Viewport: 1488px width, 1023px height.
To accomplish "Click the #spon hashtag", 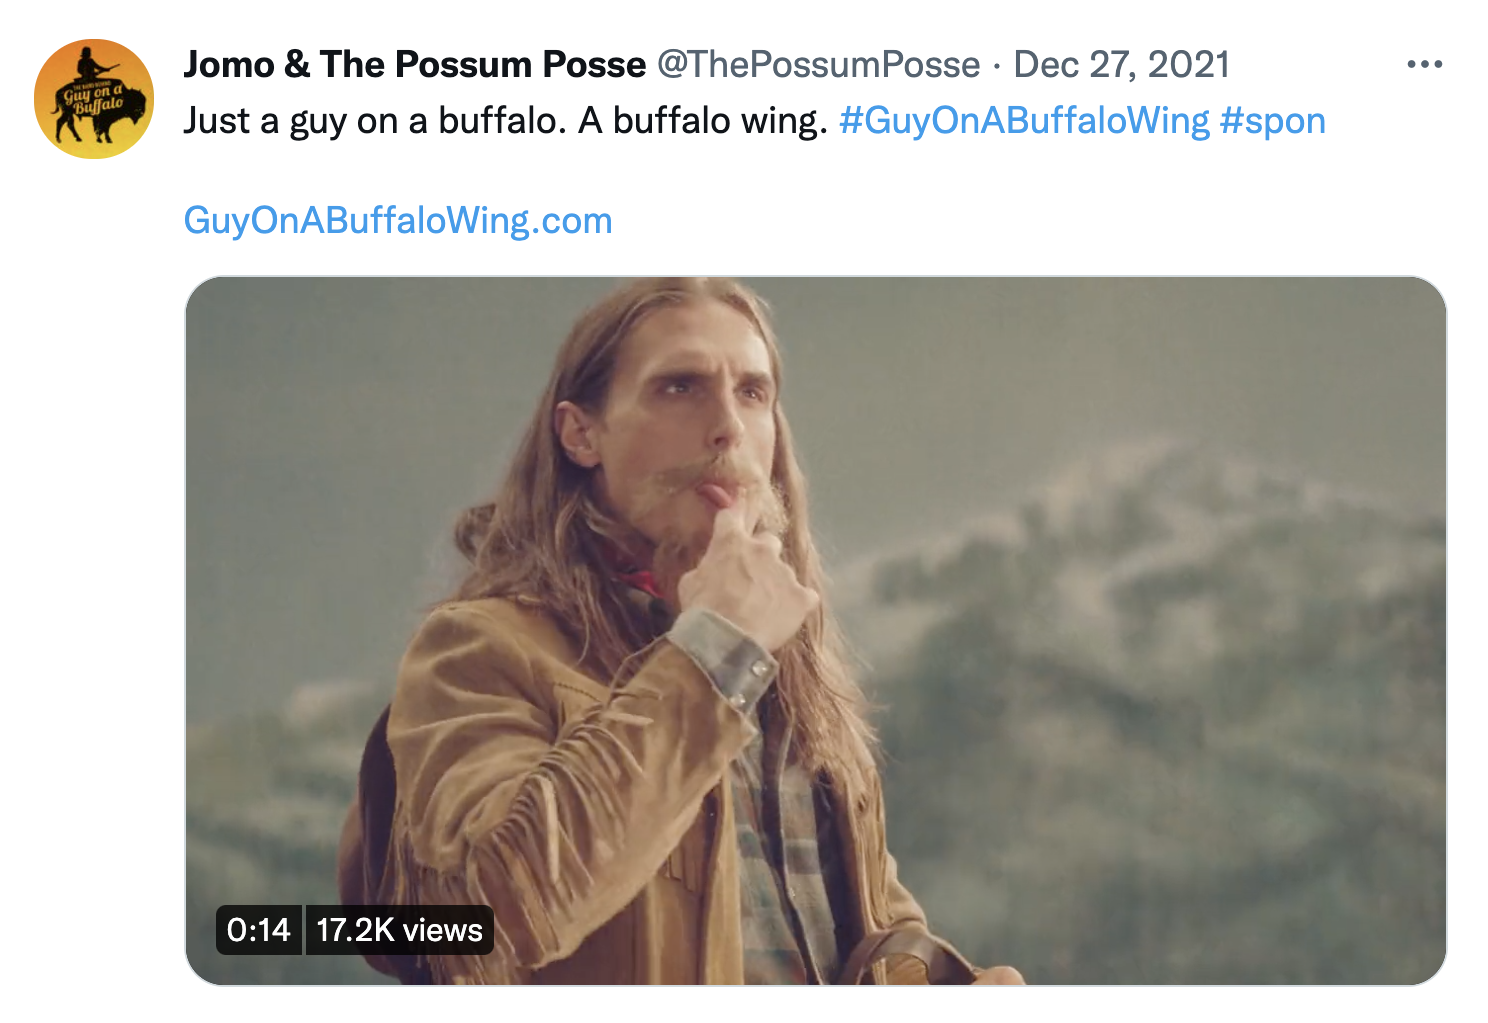I will (x=1272, y=121).
